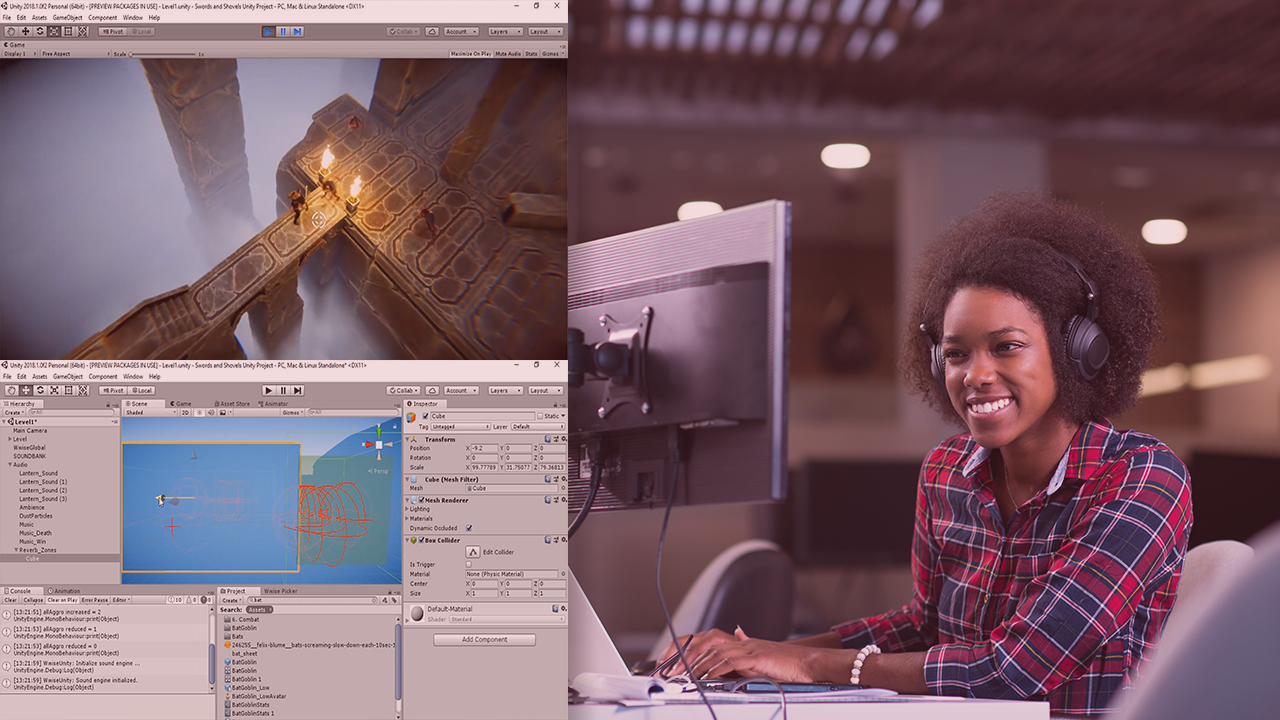The image size is (1280, 720).
Task: Open the Untagged Tag dropdown
Action: (x=460, y=427)
